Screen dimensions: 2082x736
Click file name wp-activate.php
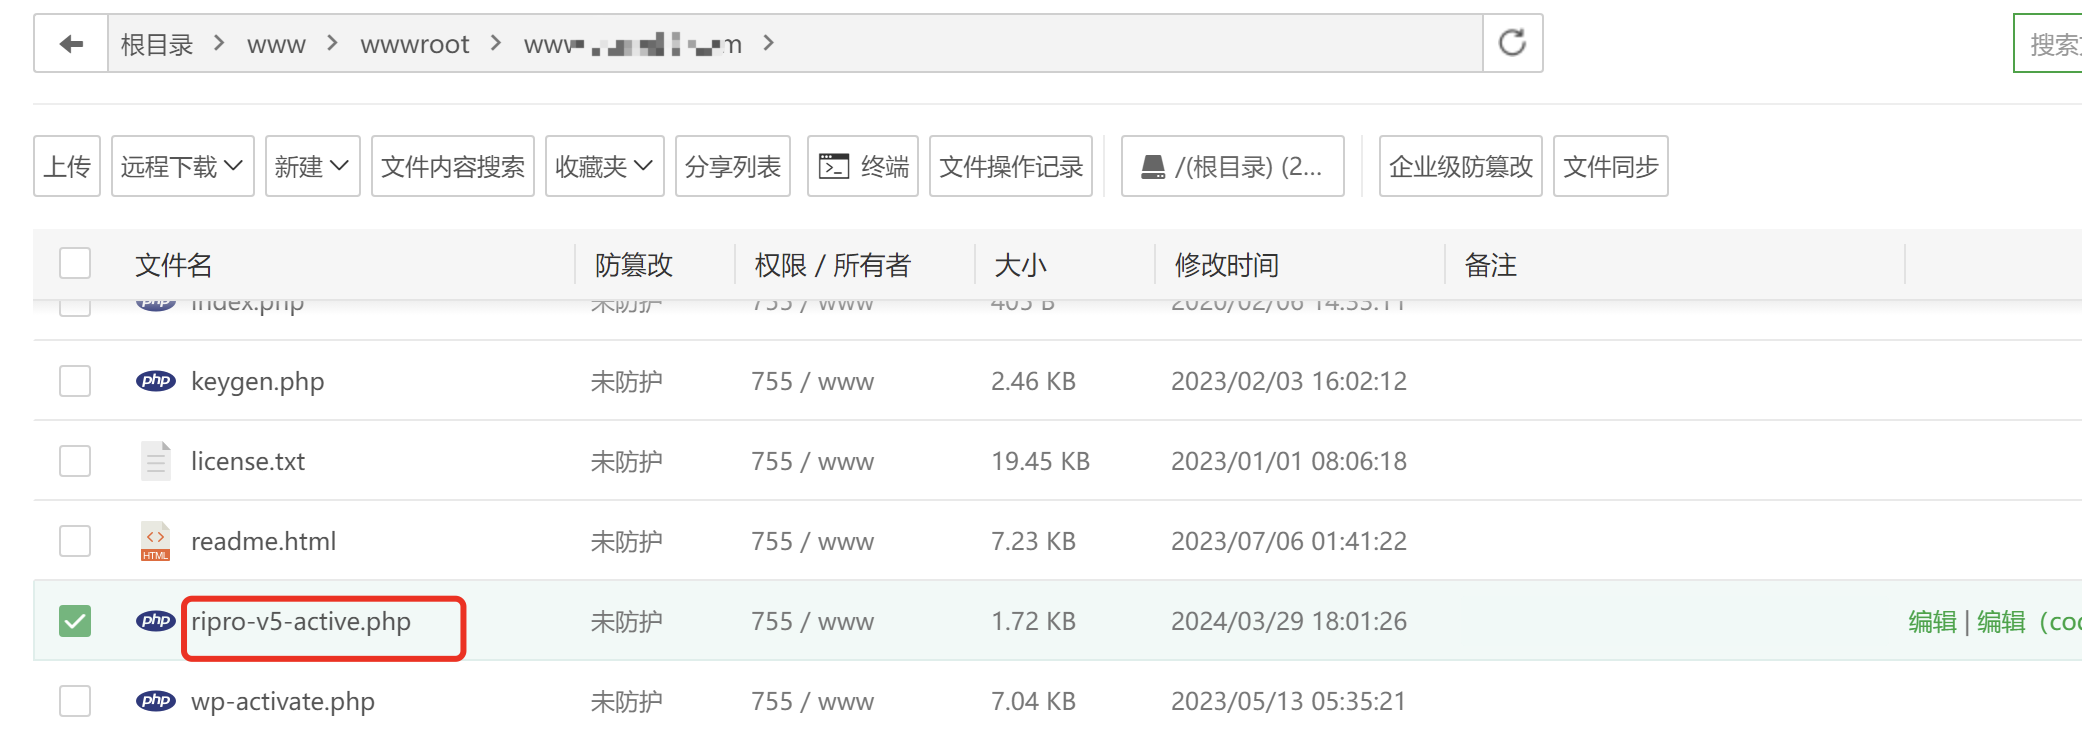point(283,702)
